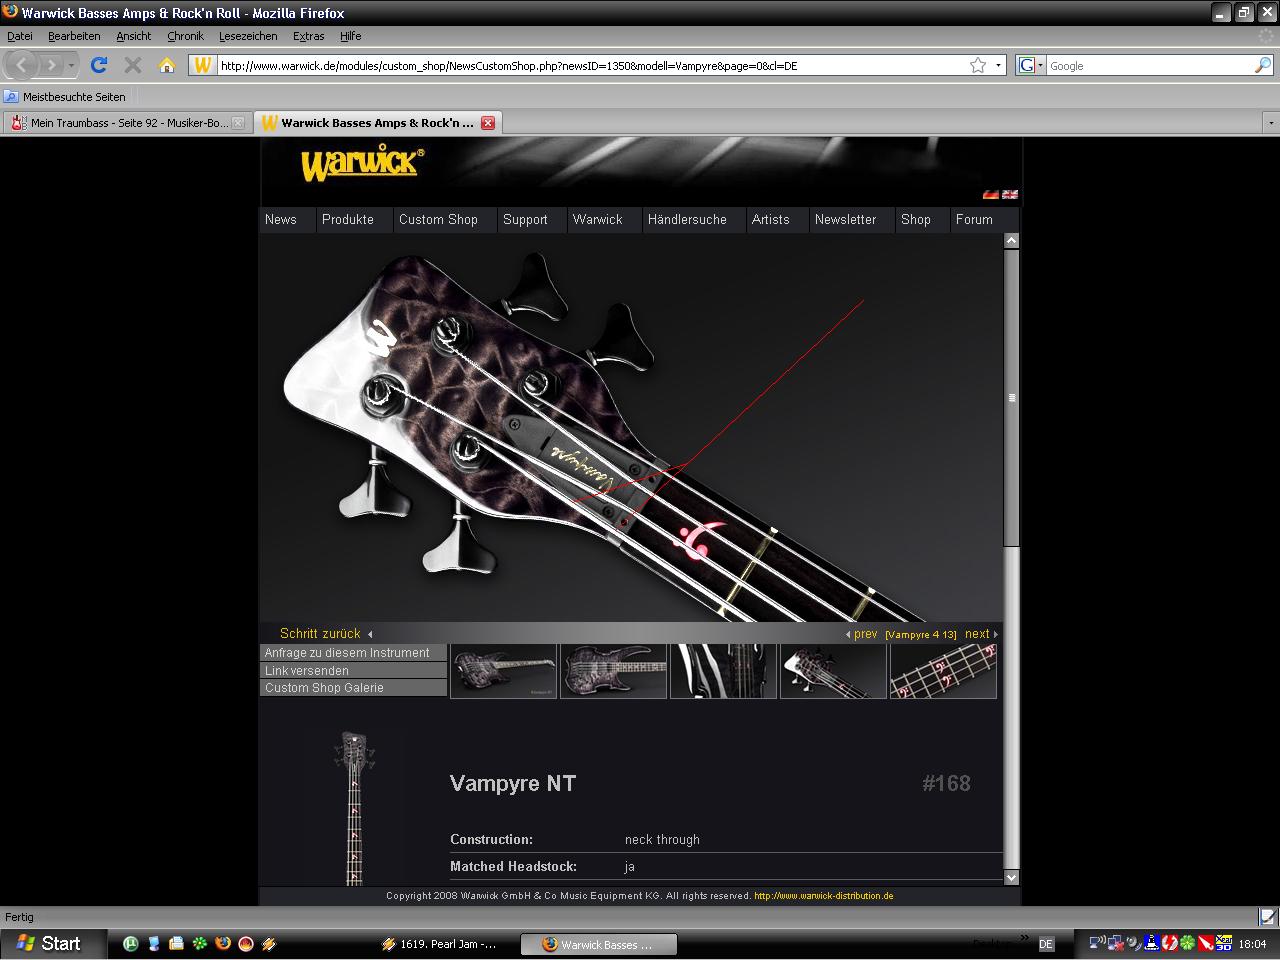Reload the current page
1280x960 pixels.
point(99,65)
